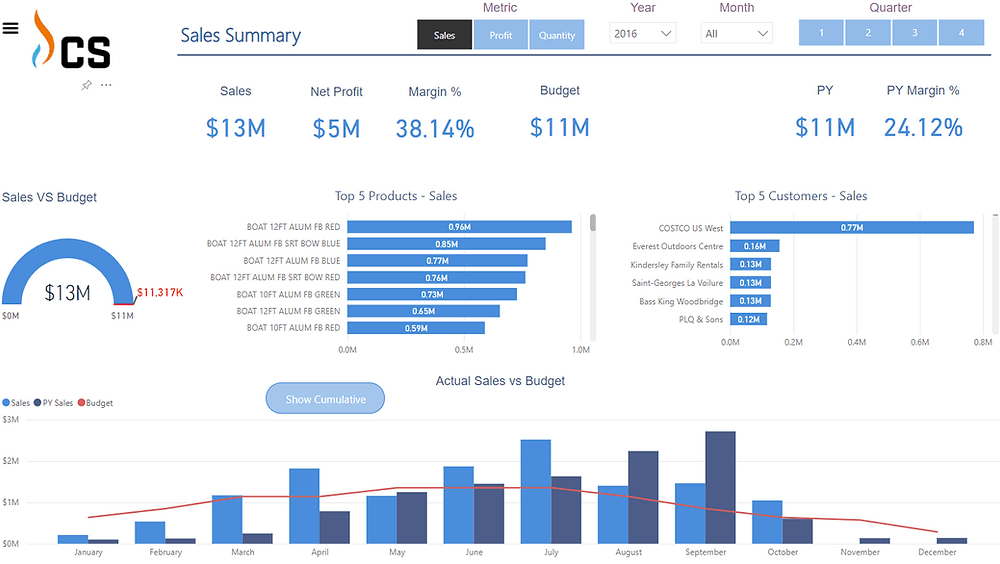
Task: Select the September PY Sales column
Action: point(721,487)
